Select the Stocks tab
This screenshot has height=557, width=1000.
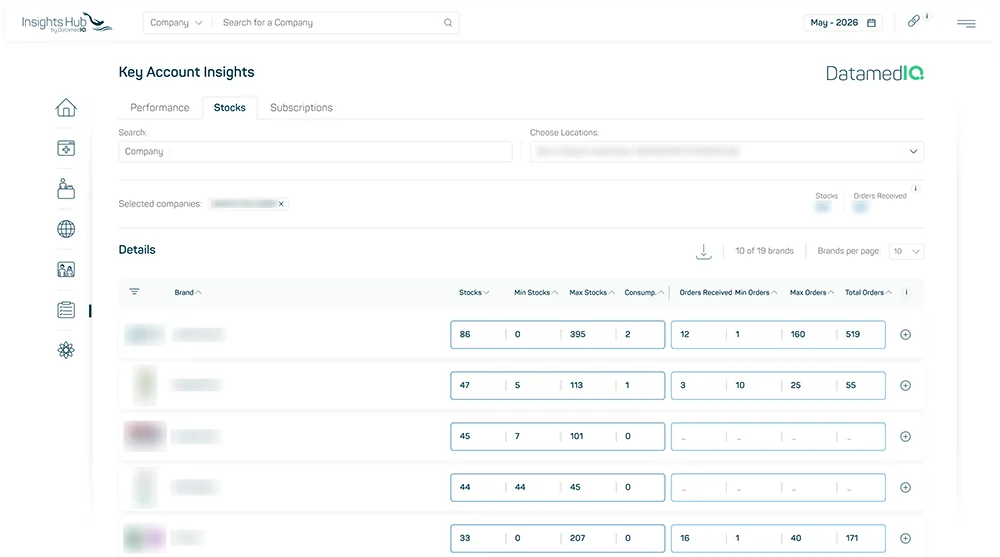(230, 108)
